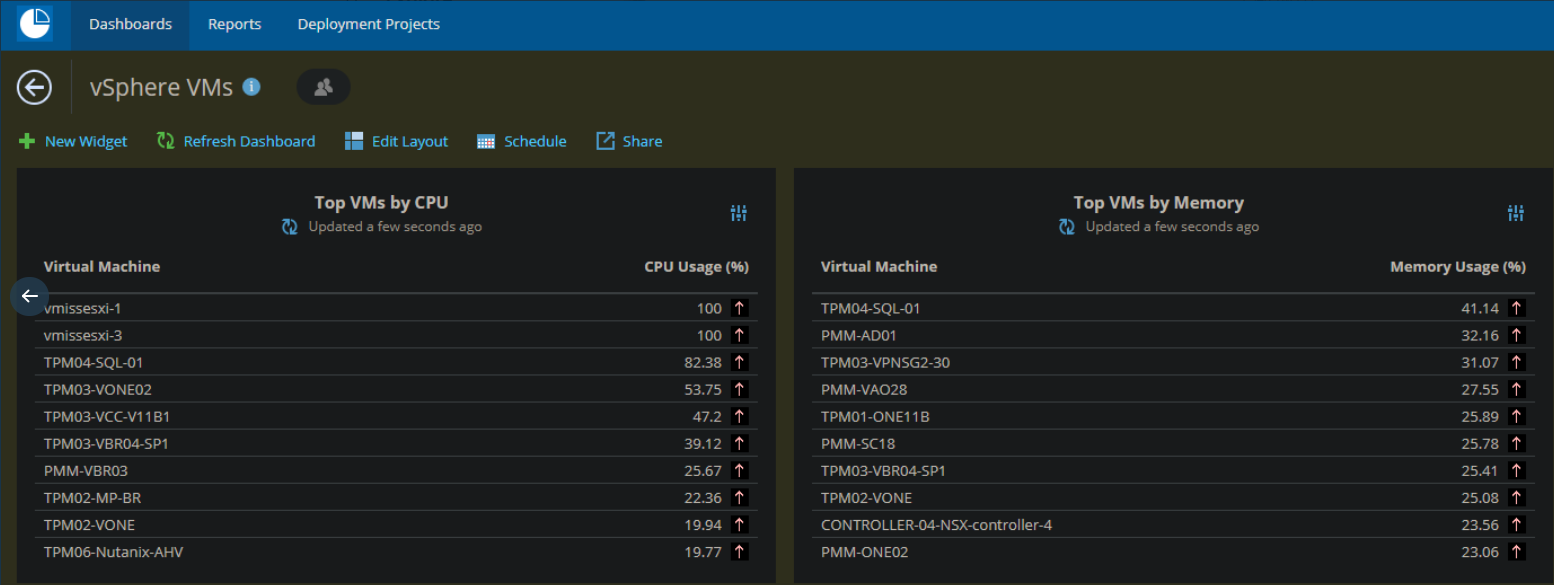
Task: Open the Deployment Projects tab
Action: pyautogui.click(x=368, y=24)
